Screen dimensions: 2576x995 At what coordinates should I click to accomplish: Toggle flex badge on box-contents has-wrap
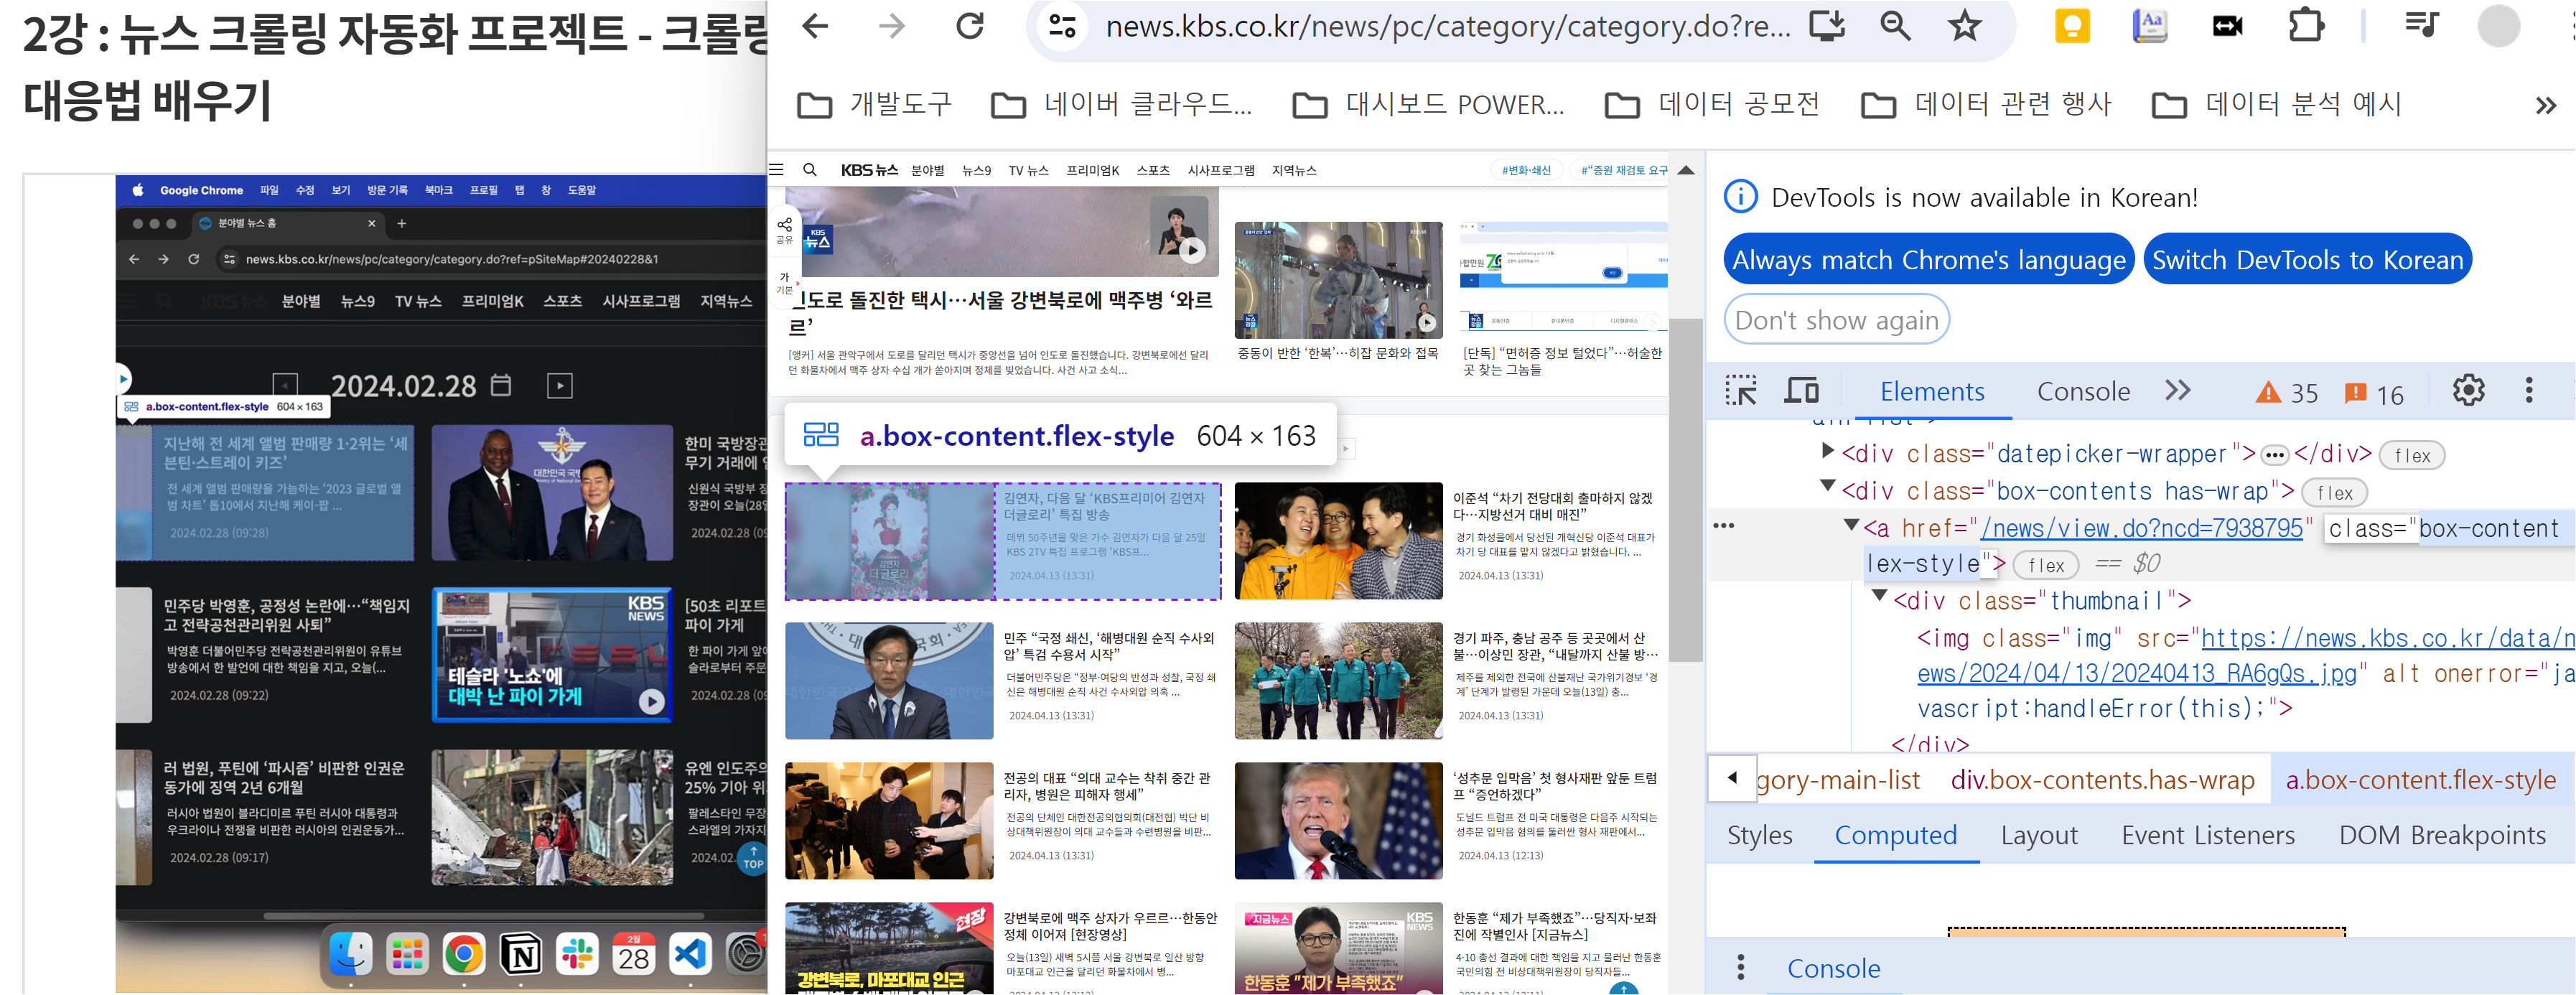point(2334,493)
